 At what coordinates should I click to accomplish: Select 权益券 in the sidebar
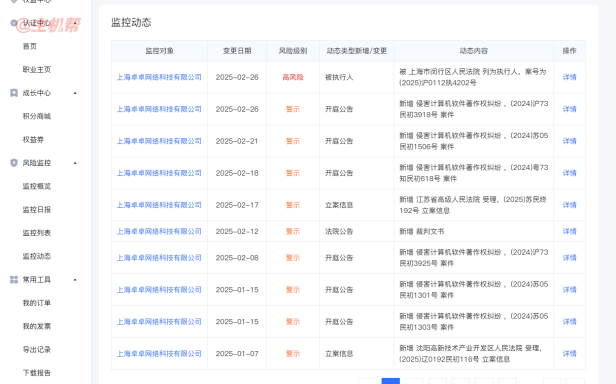[x=33, y=140]
